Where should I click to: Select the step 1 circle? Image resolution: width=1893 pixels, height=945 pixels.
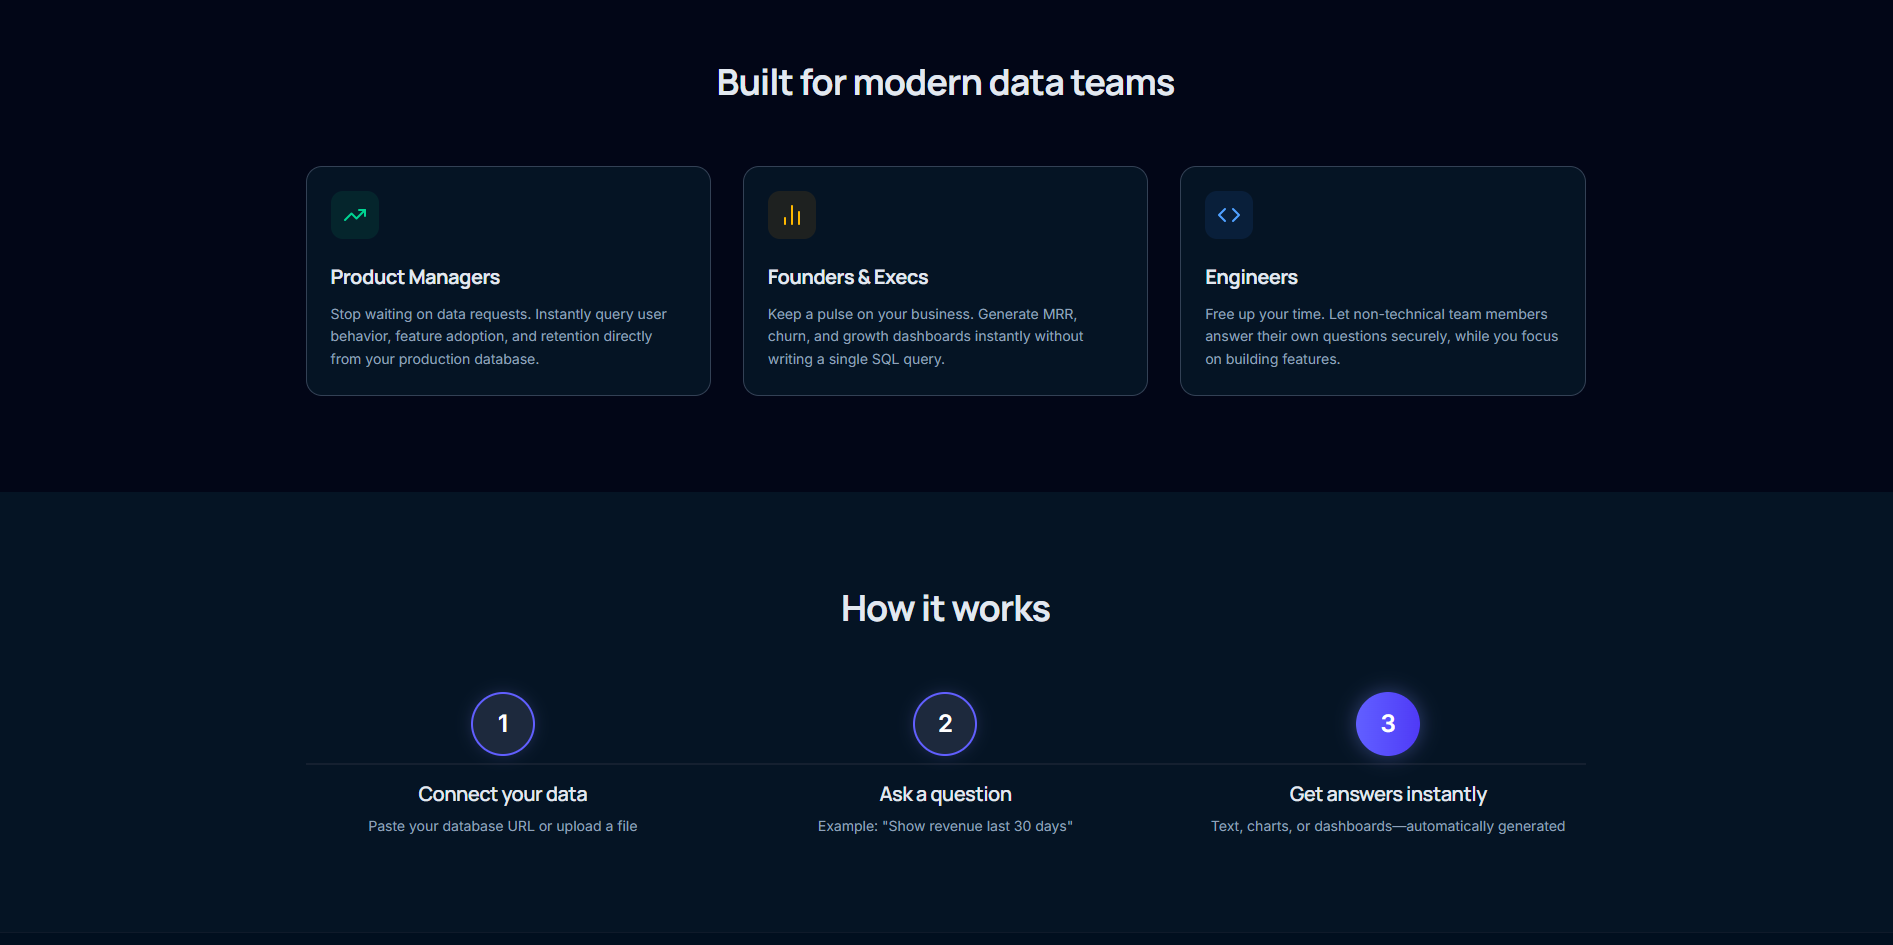point(503,724)
